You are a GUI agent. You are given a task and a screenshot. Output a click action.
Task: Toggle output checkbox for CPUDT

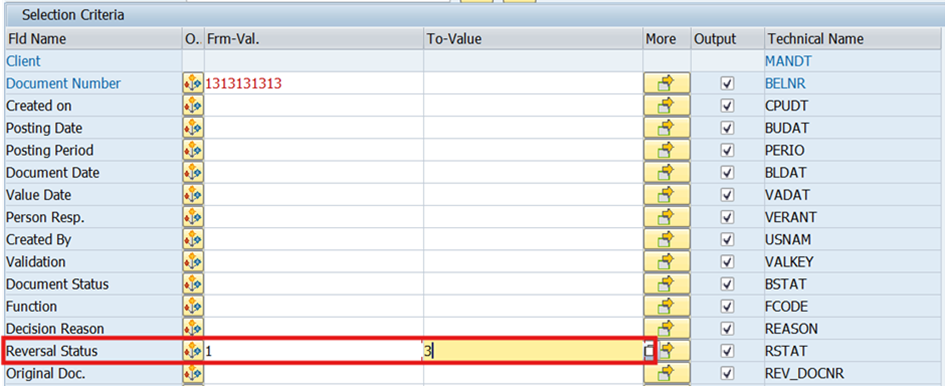pos(727,106)
